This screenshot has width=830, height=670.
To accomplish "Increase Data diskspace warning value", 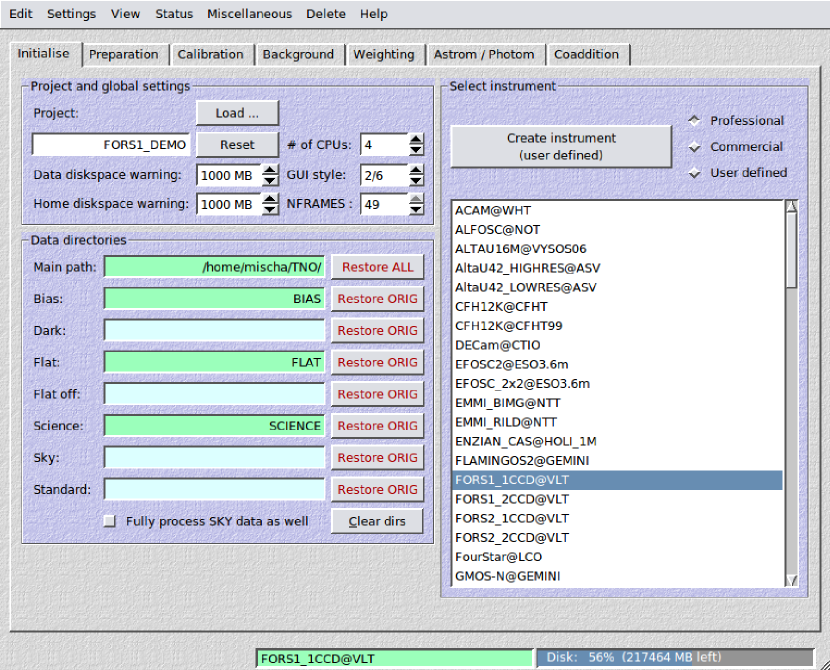I will (270, 169).
